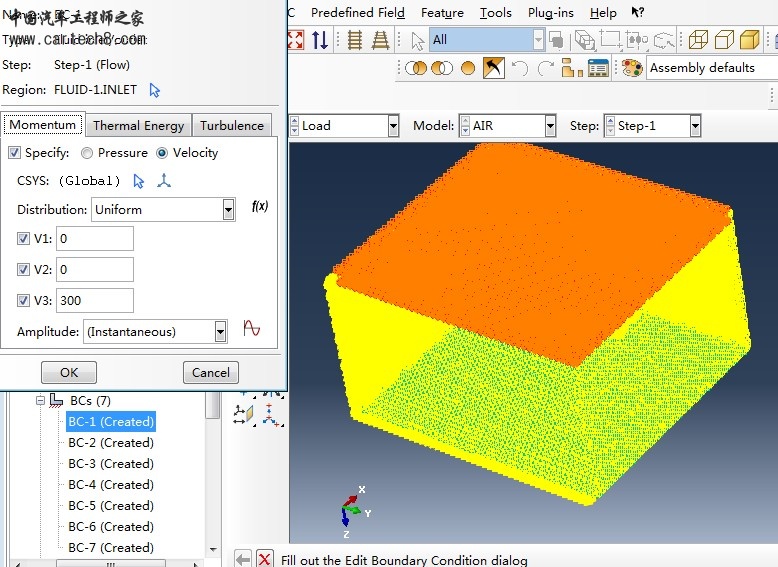Click the Edit Region arrow next to FLUID-1.INLET
Screen dimensions: 778x567
point(154,90)
